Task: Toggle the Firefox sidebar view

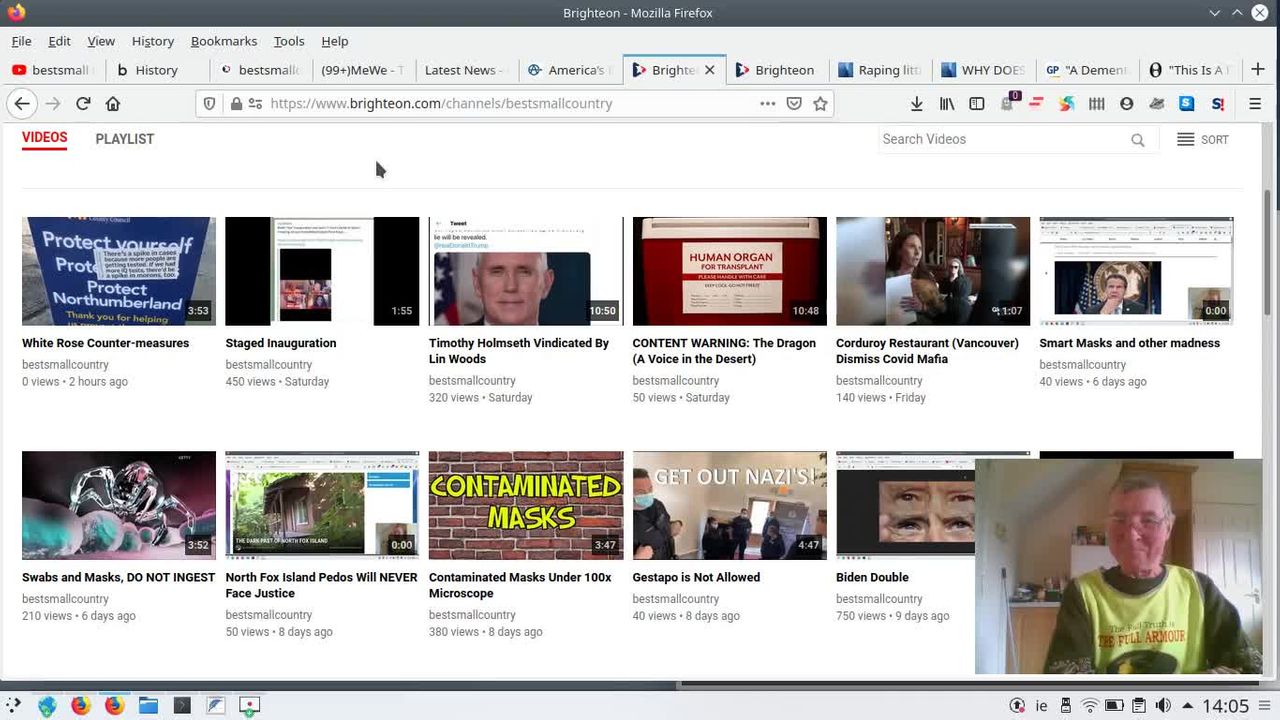Action: coord(977,103)
